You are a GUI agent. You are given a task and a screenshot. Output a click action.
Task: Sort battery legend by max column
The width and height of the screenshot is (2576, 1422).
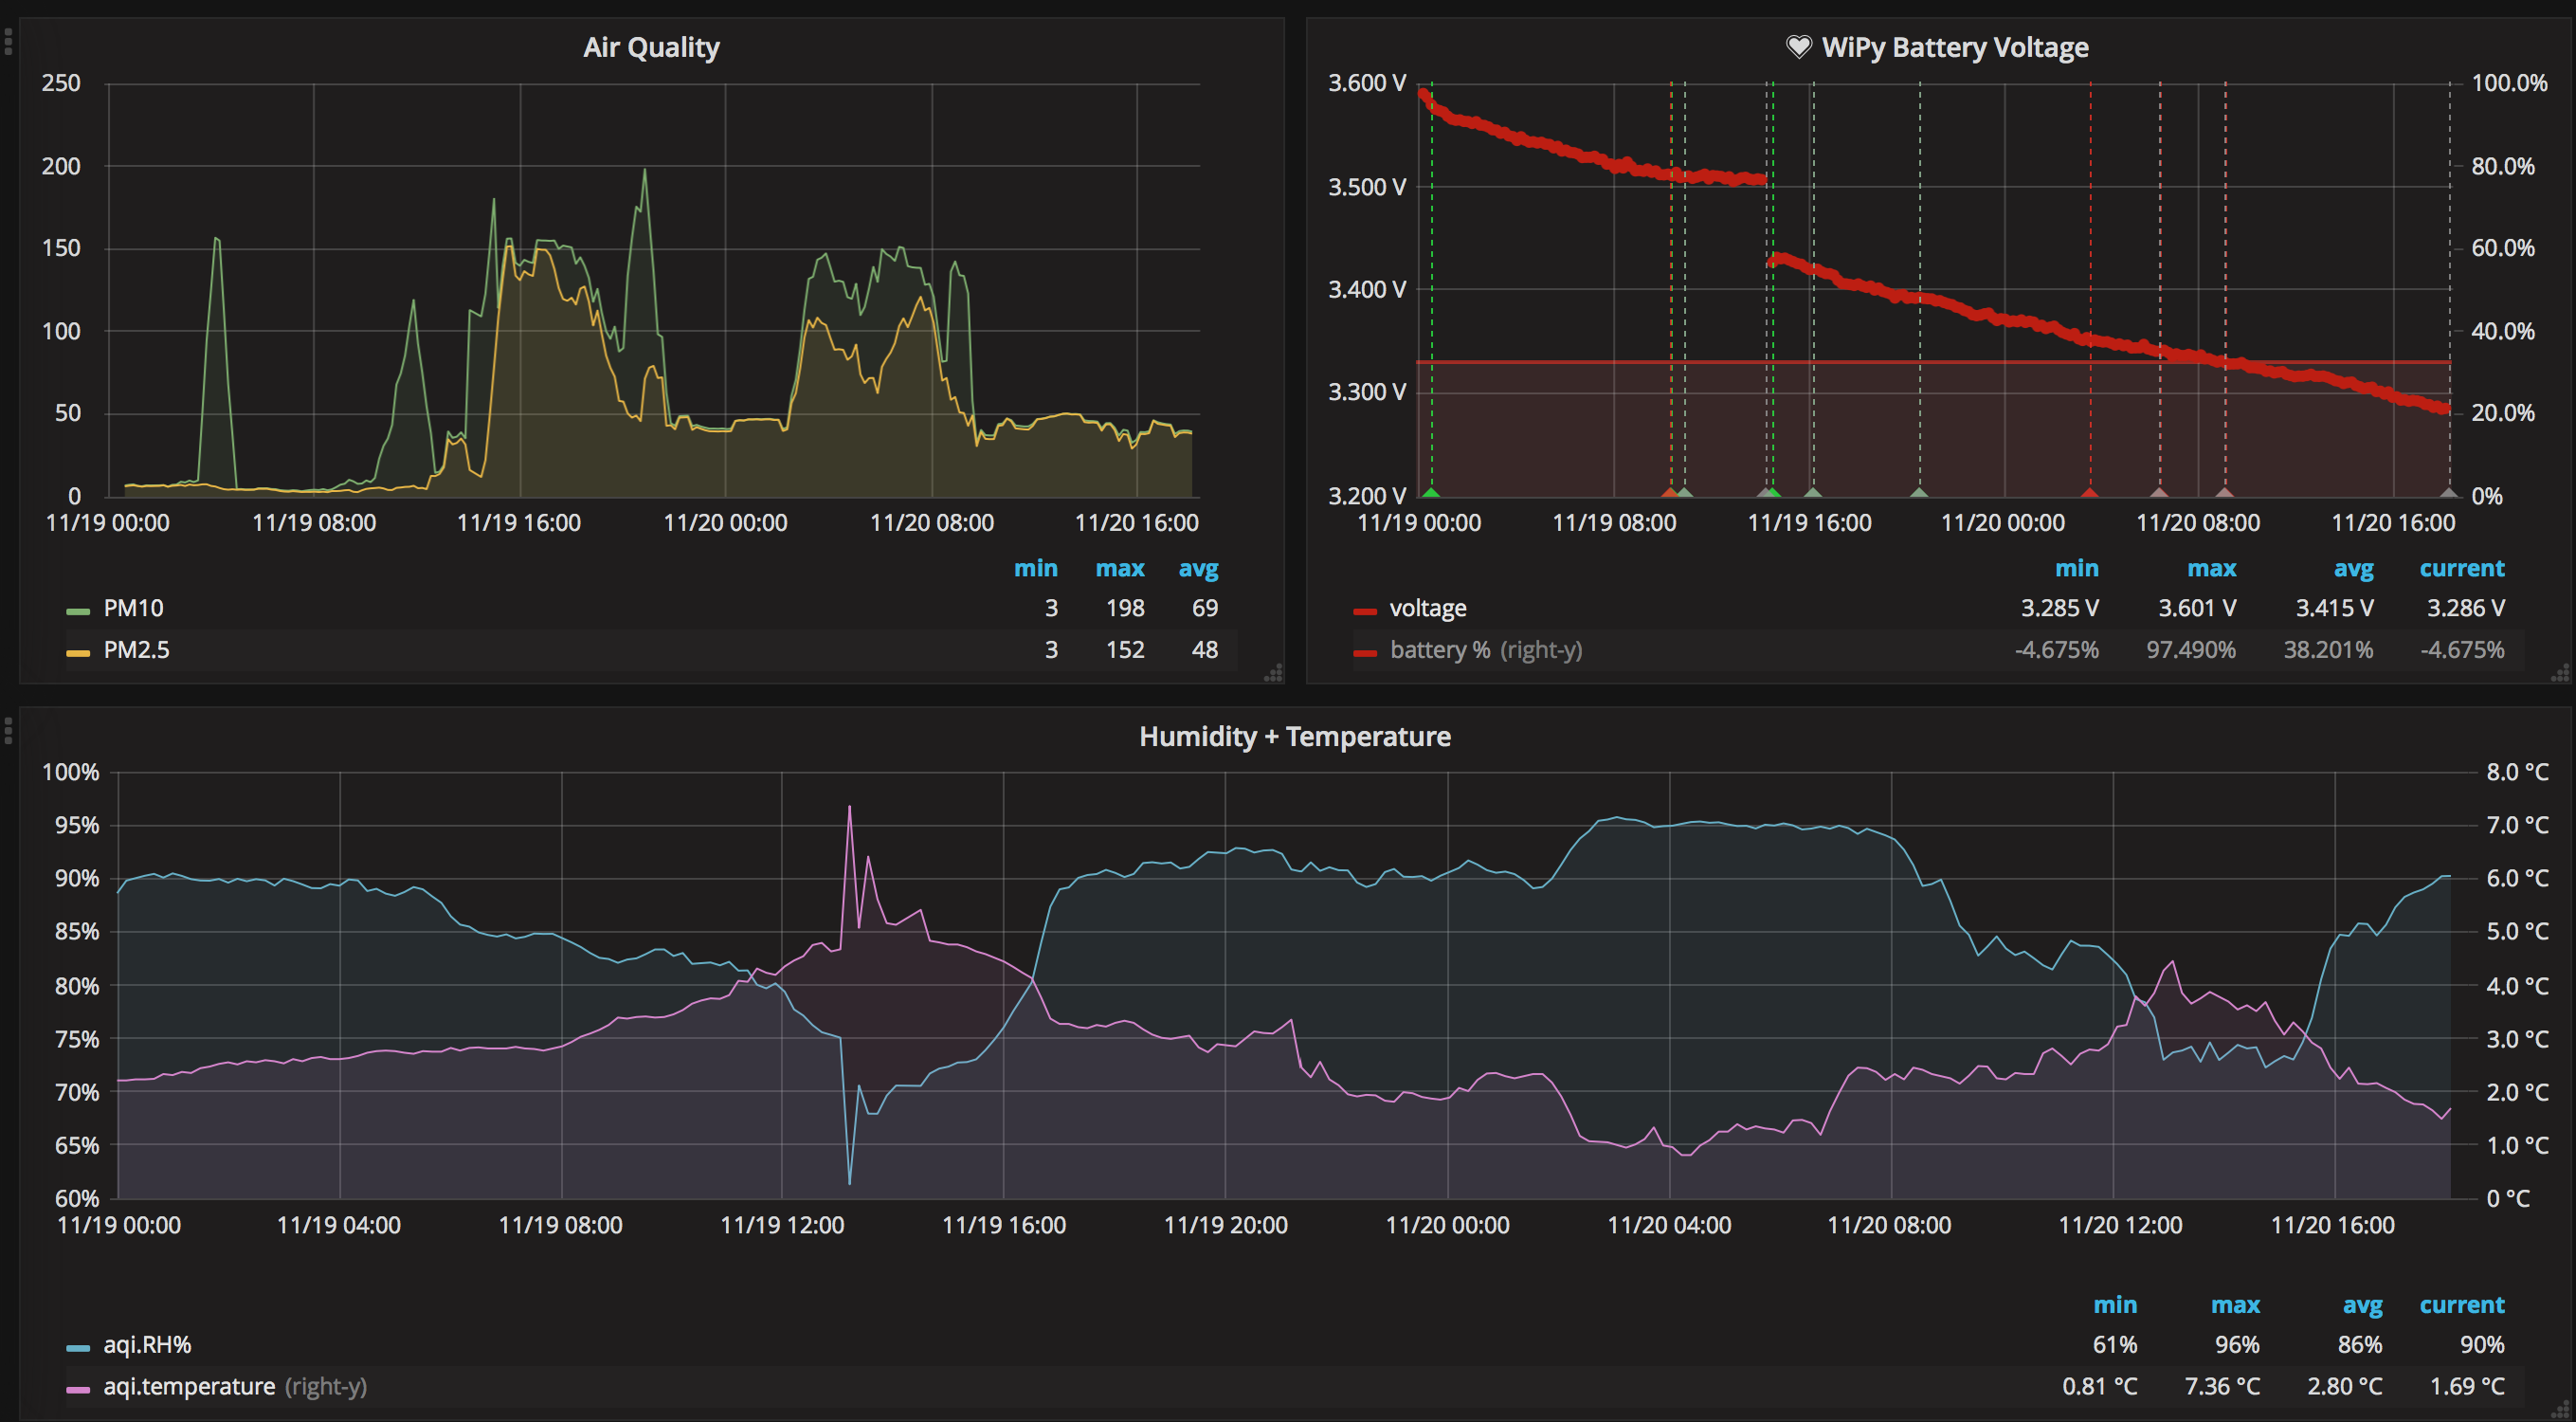[x=2212, y=568]
